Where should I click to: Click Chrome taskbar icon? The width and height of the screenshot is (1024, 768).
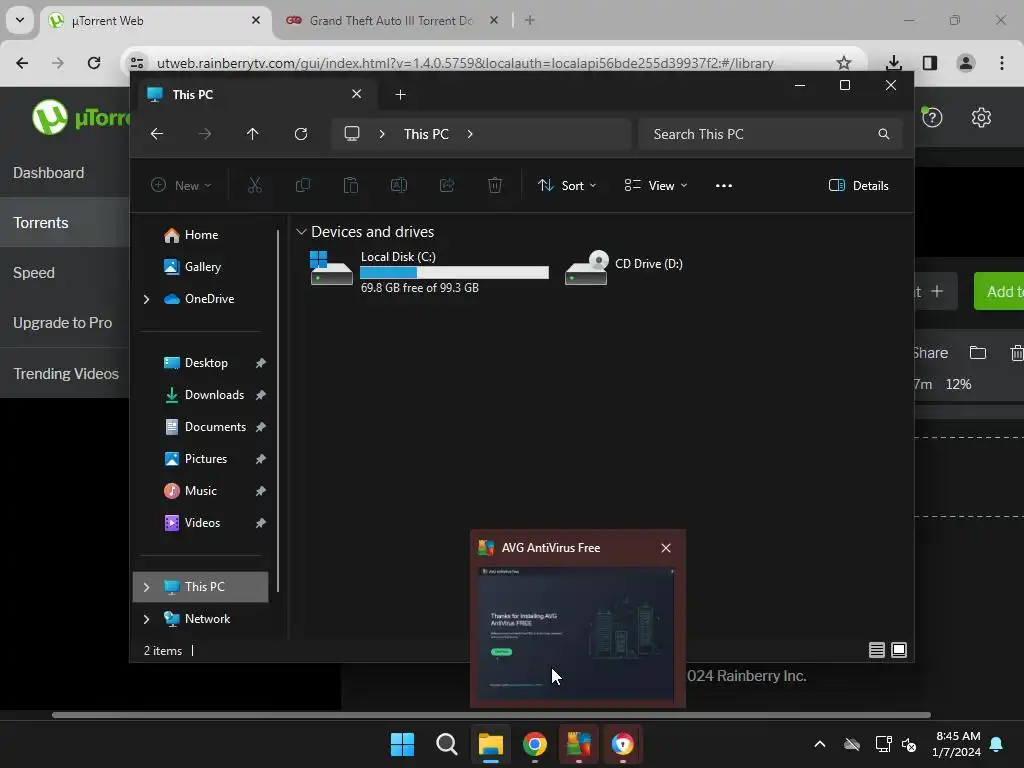coord(534,744)
